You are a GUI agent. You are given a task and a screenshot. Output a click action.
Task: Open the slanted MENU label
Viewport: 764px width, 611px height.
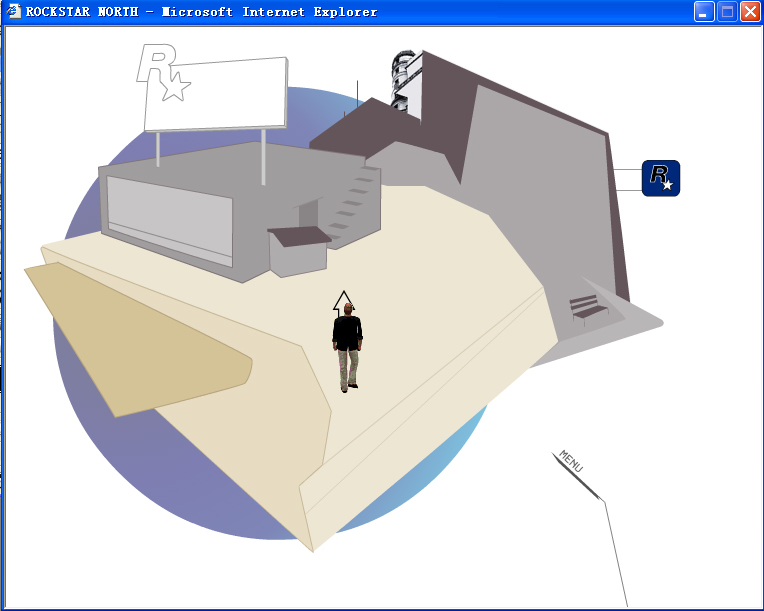(571, 461)
